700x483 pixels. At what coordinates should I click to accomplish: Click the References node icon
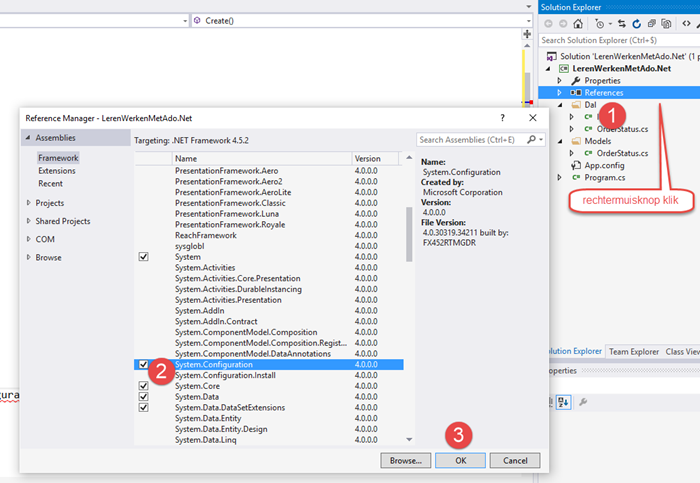[x=576, y=92]
